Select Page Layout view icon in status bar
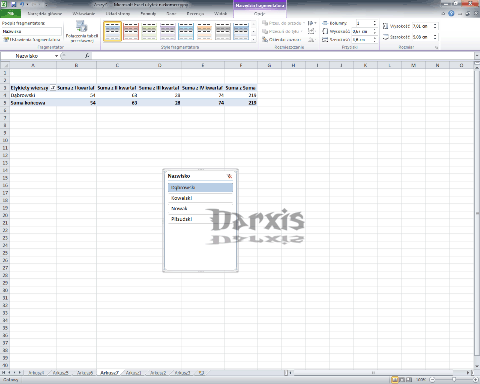Screen dimensions: 480x384 coord(402,380)
